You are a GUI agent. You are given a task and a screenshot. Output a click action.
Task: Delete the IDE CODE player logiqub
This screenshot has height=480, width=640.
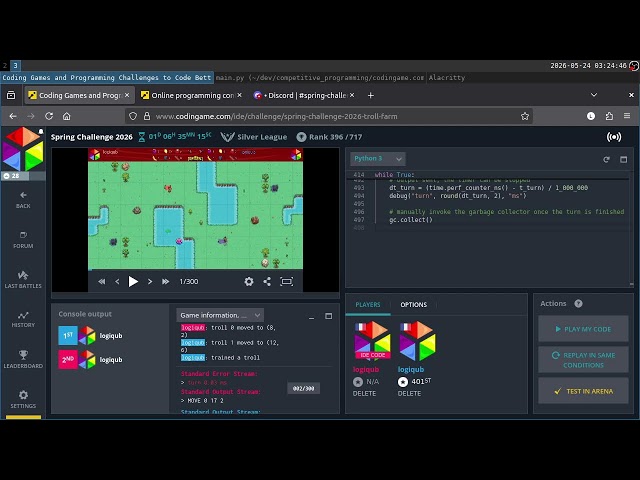click(364, 393)
